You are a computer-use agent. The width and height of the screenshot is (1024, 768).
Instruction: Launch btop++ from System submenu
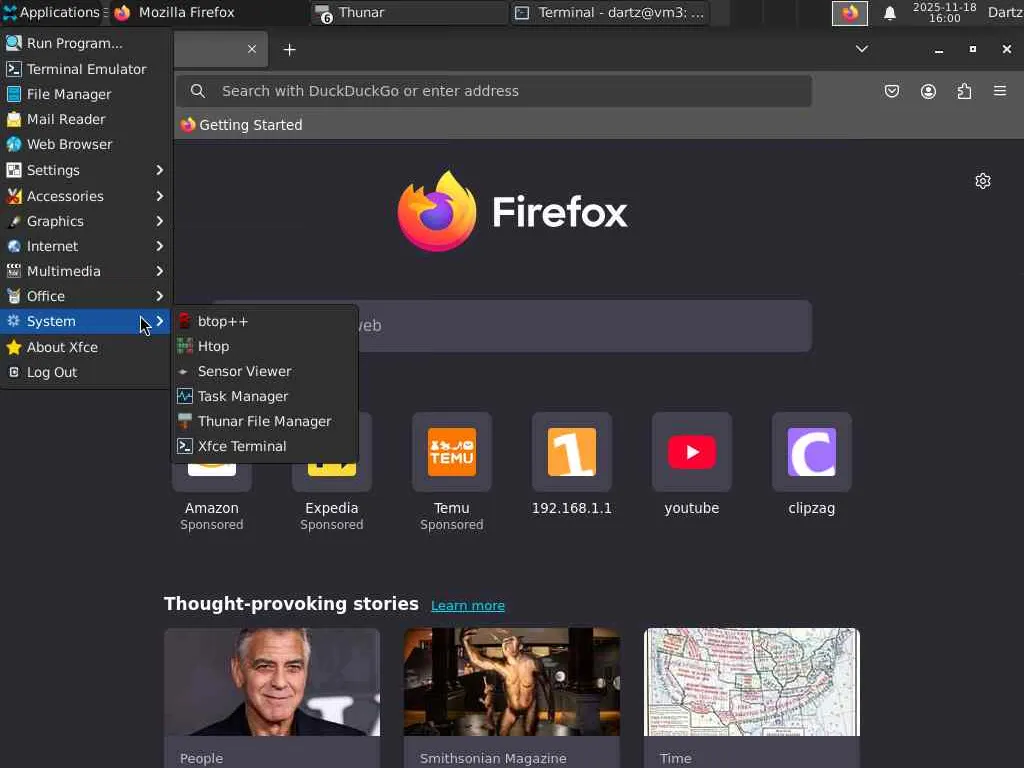tap(265, 321)
